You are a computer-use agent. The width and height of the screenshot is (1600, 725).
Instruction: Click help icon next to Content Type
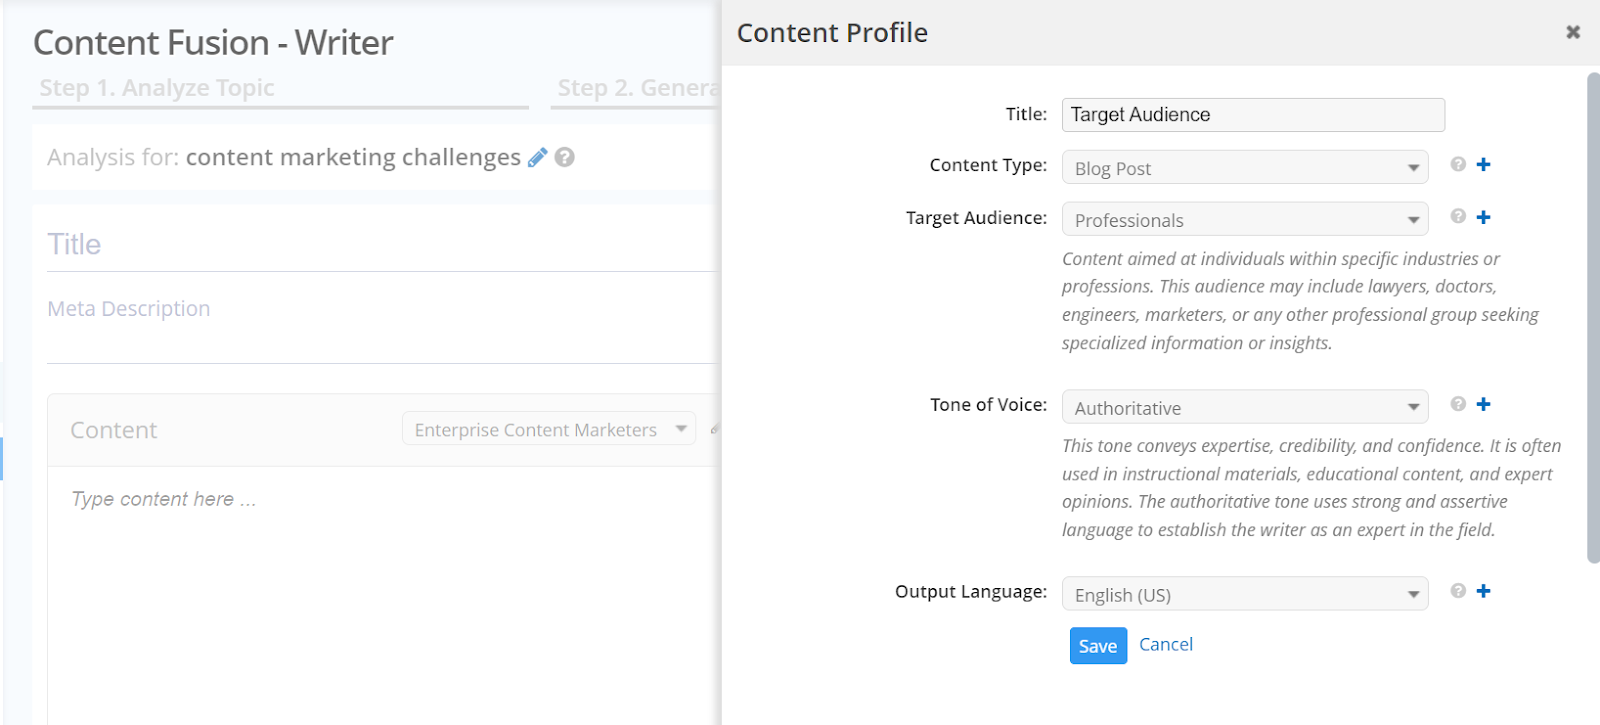pos(1458,164)
